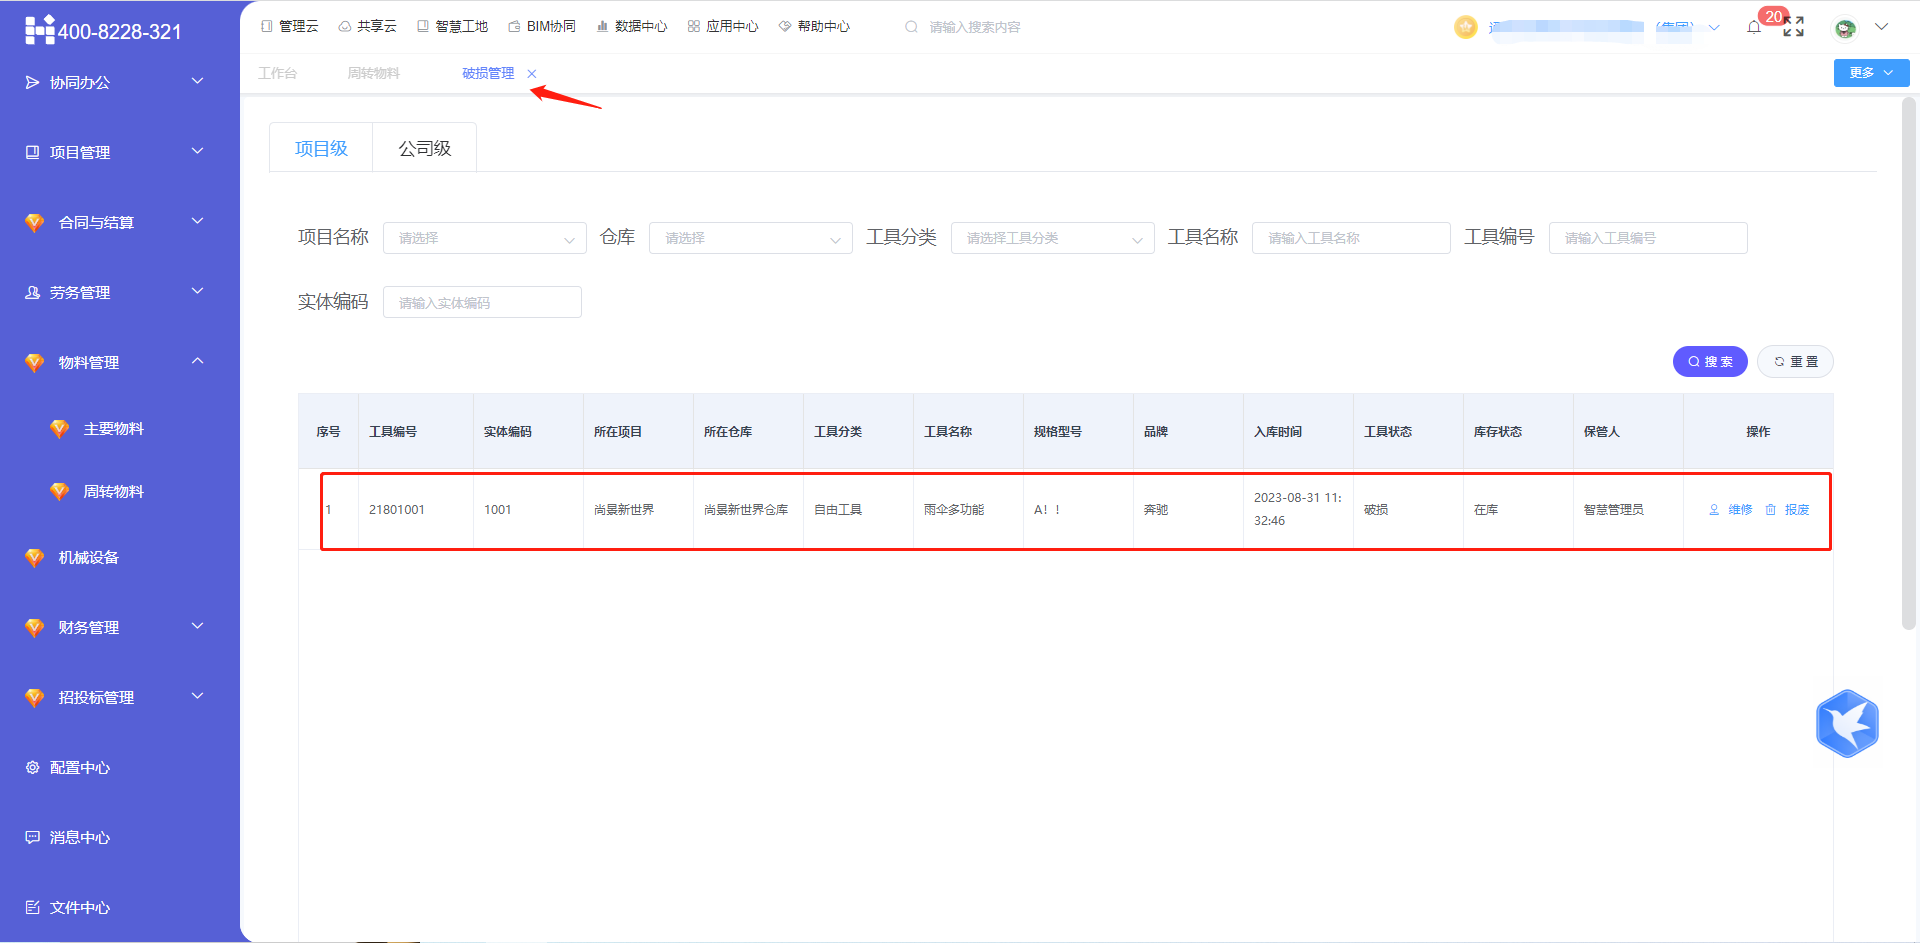
Task: Click the 文件中心 file icon
Action: 32,907
